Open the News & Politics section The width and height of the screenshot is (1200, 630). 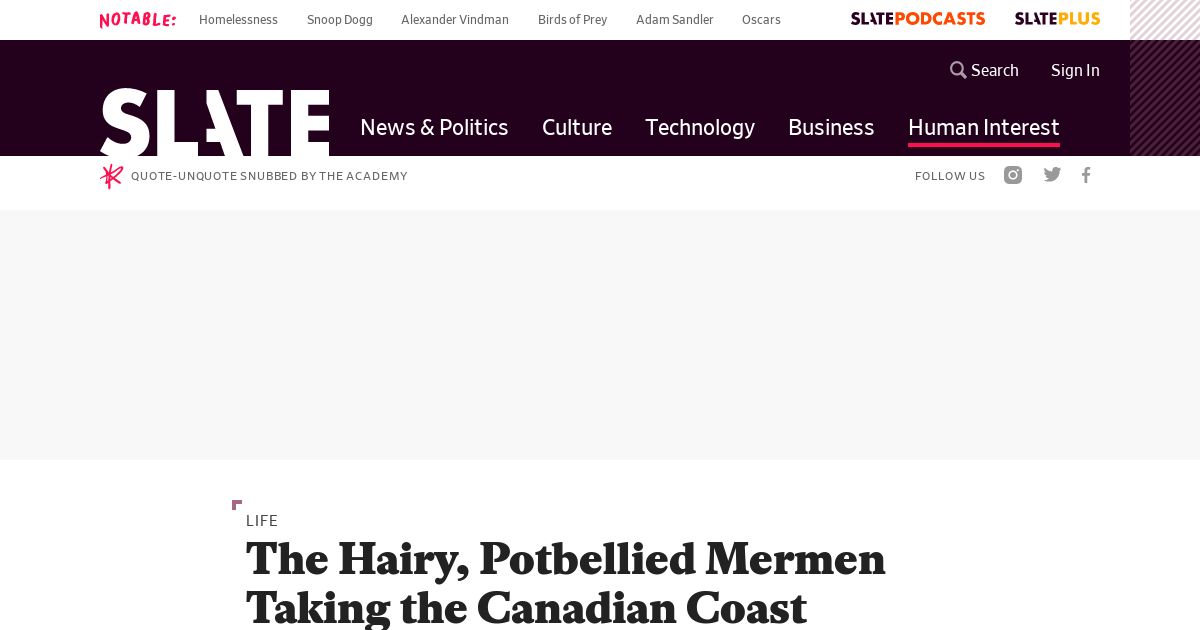pyautogui.click(x=434, y=127)
